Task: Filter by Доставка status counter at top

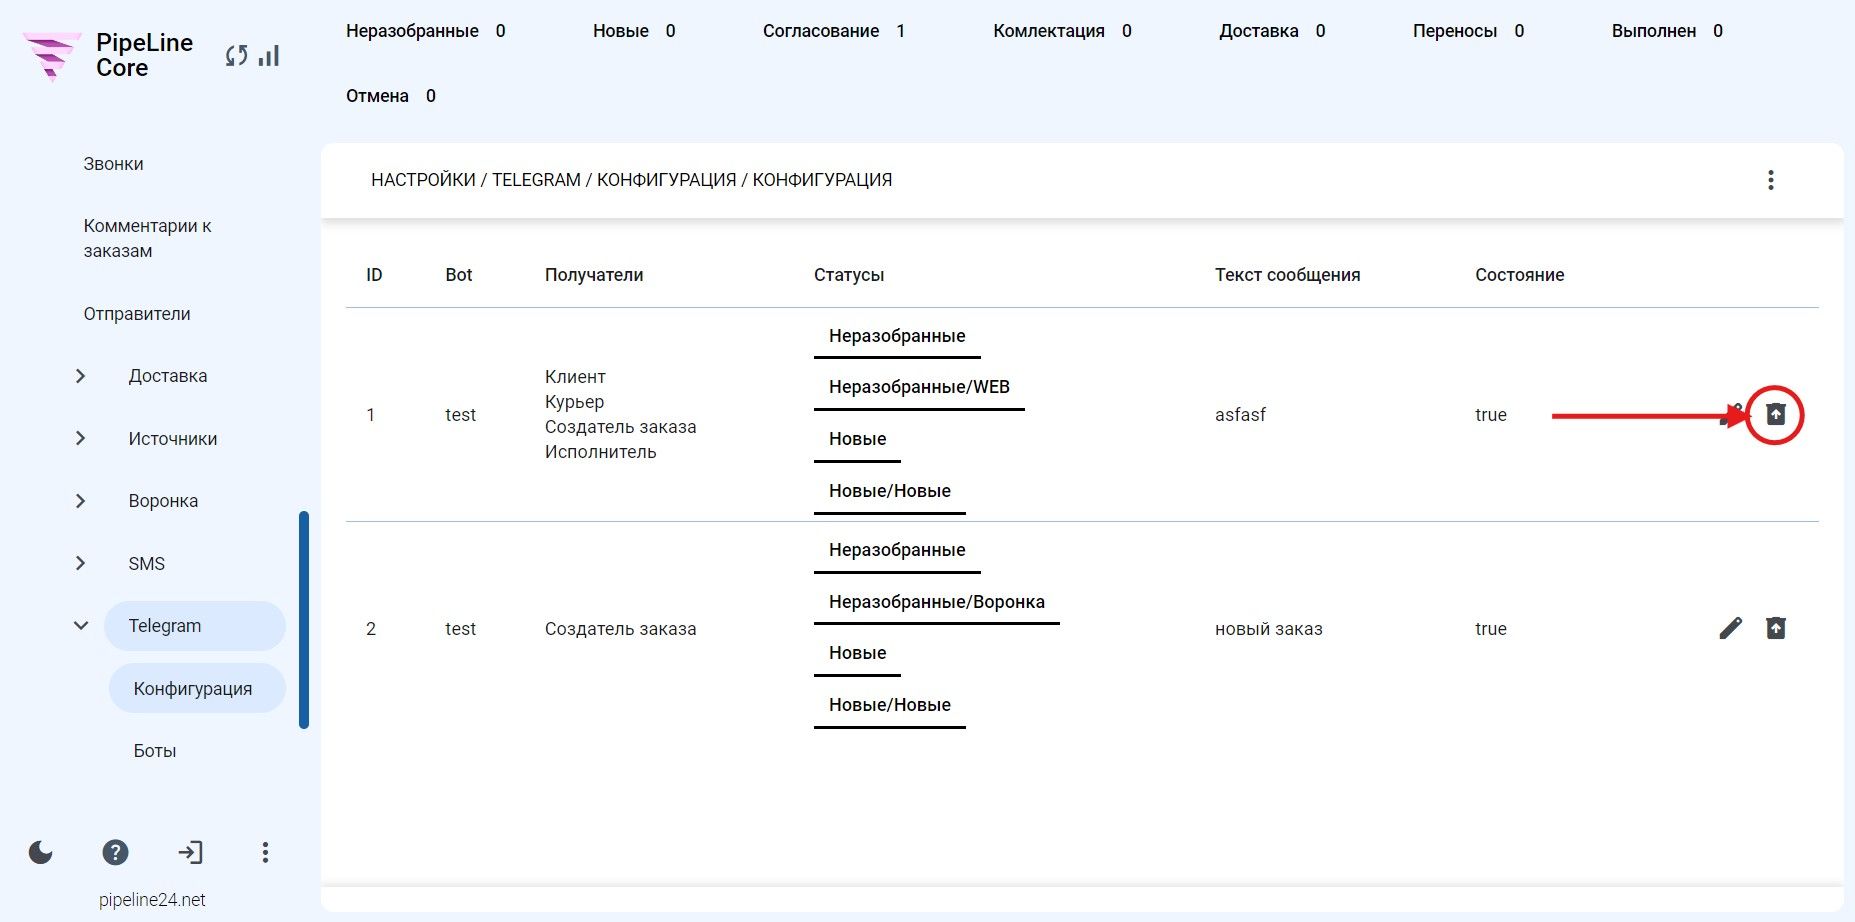Action: pyautogui.click(x=1272, y=31)
